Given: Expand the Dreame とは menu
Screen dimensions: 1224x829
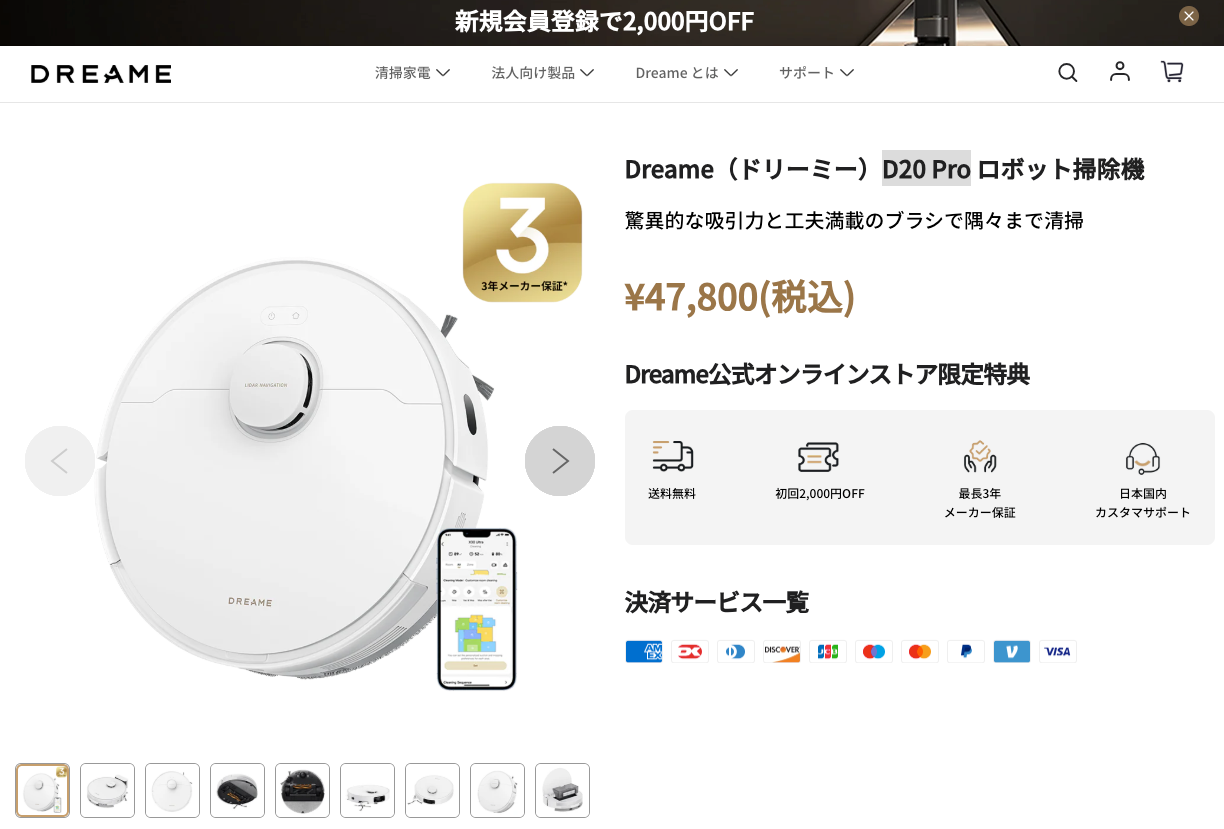Looking at the screenshot, I should coord(687,73).
